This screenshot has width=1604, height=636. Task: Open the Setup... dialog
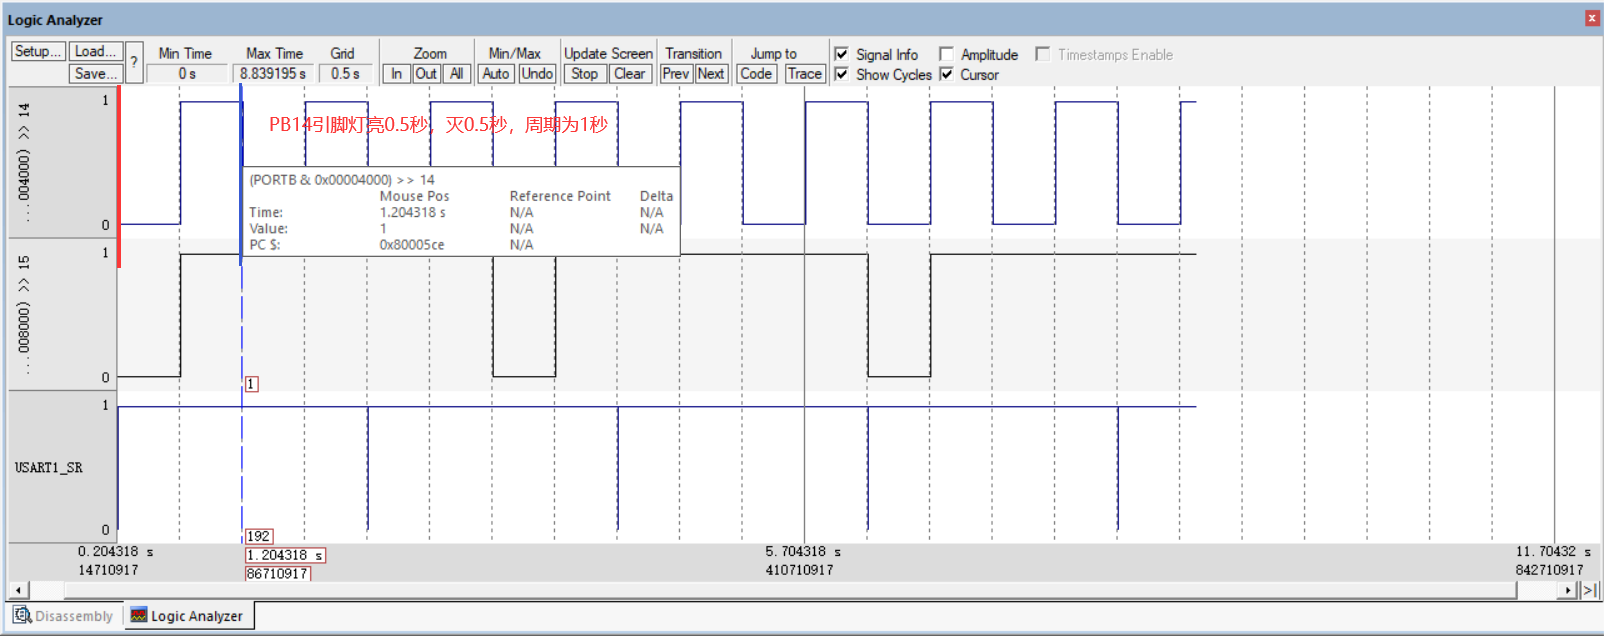[x=38, y=51]
